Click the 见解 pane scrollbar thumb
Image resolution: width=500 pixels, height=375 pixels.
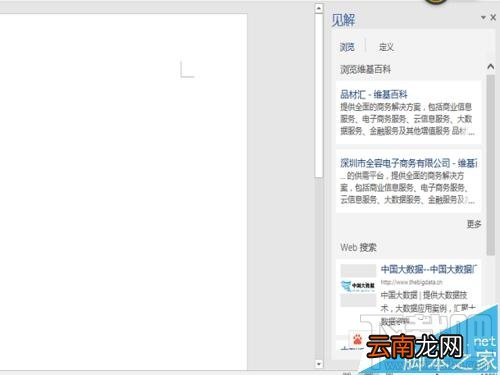click(490, 165)
